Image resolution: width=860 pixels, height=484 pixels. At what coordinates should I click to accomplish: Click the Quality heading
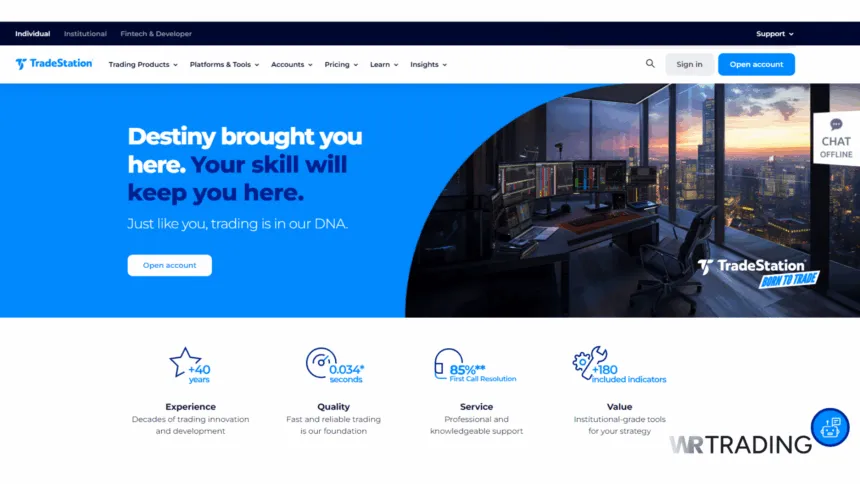click(x=333, y=407)
